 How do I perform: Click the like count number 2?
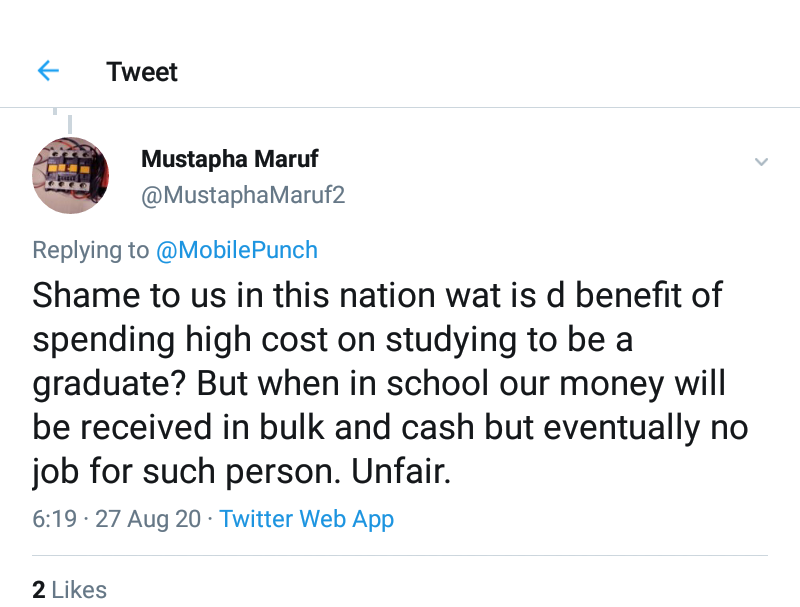tap(39, 590)
